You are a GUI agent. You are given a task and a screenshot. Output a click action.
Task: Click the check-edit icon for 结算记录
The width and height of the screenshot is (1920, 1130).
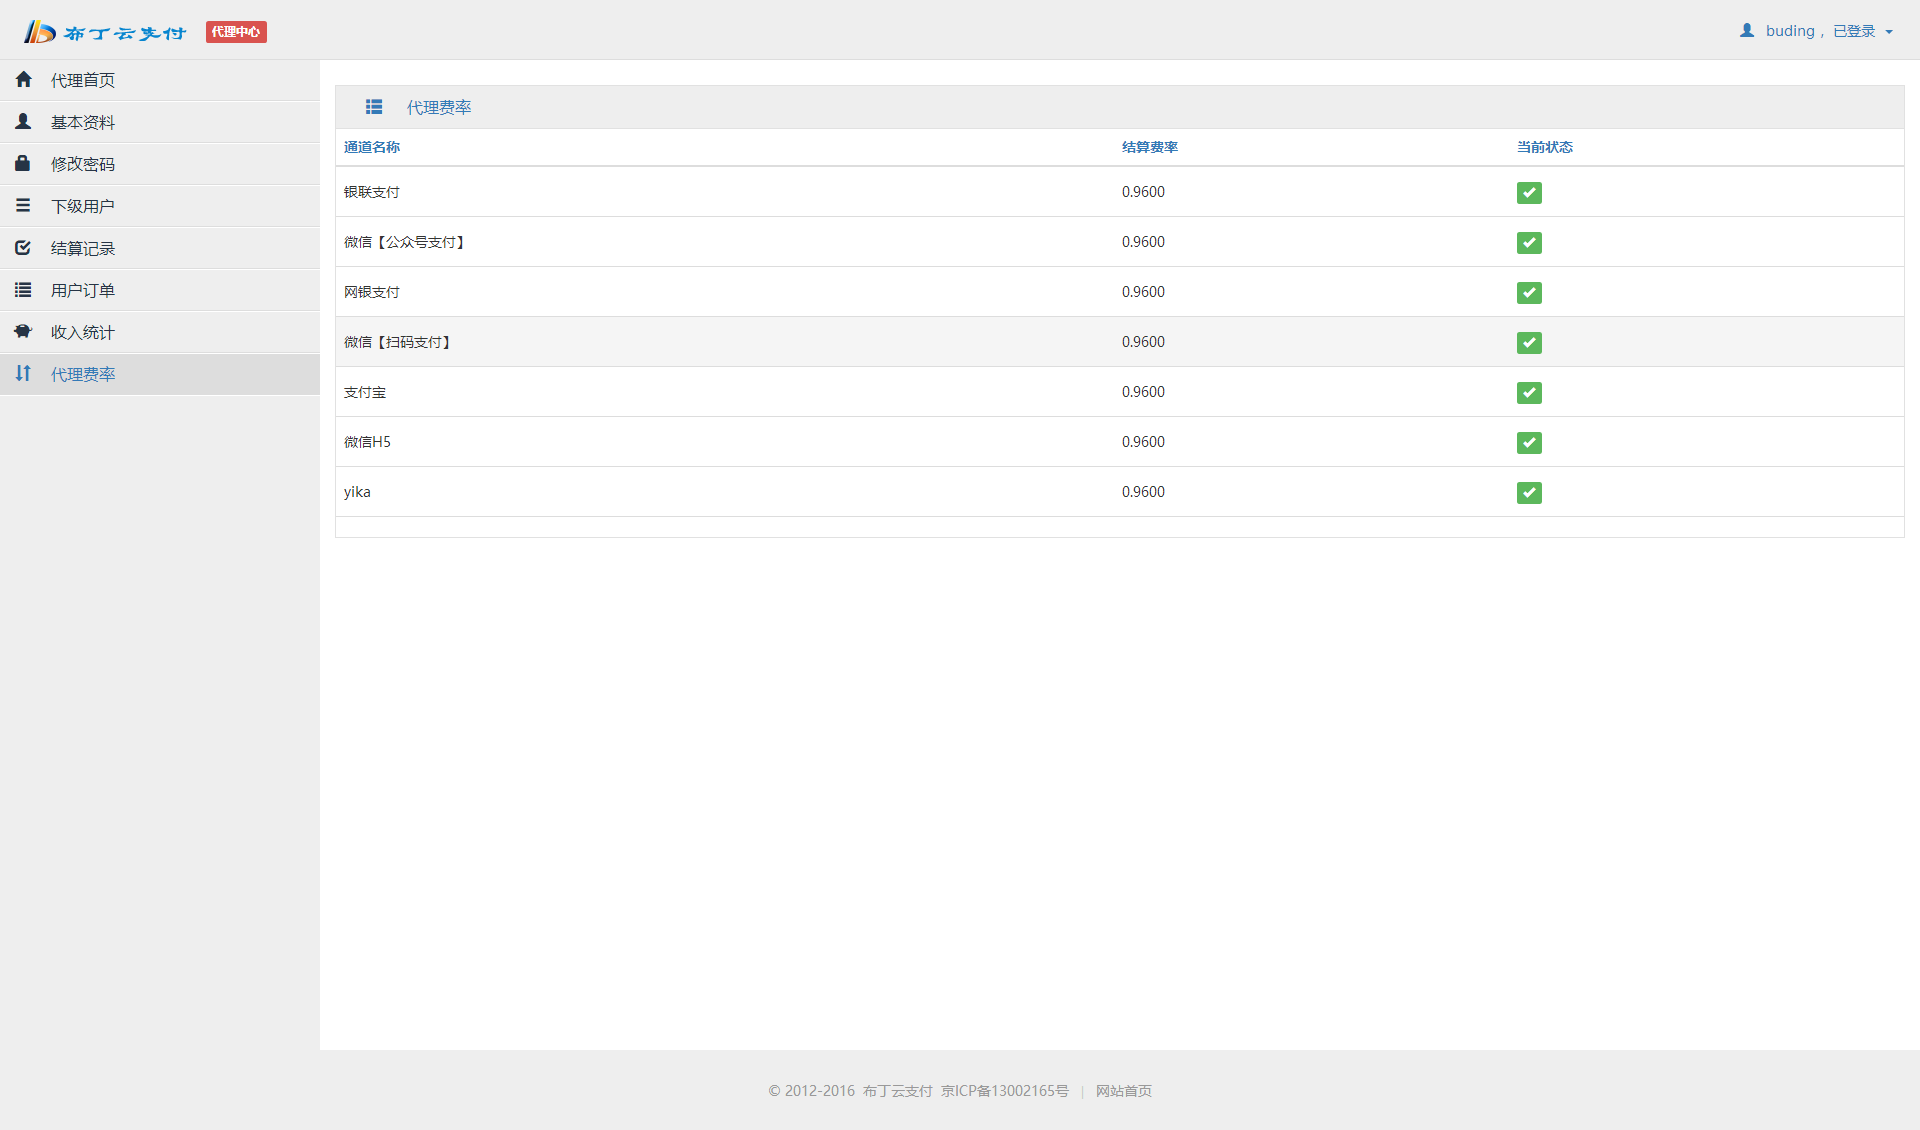point(23,247)
